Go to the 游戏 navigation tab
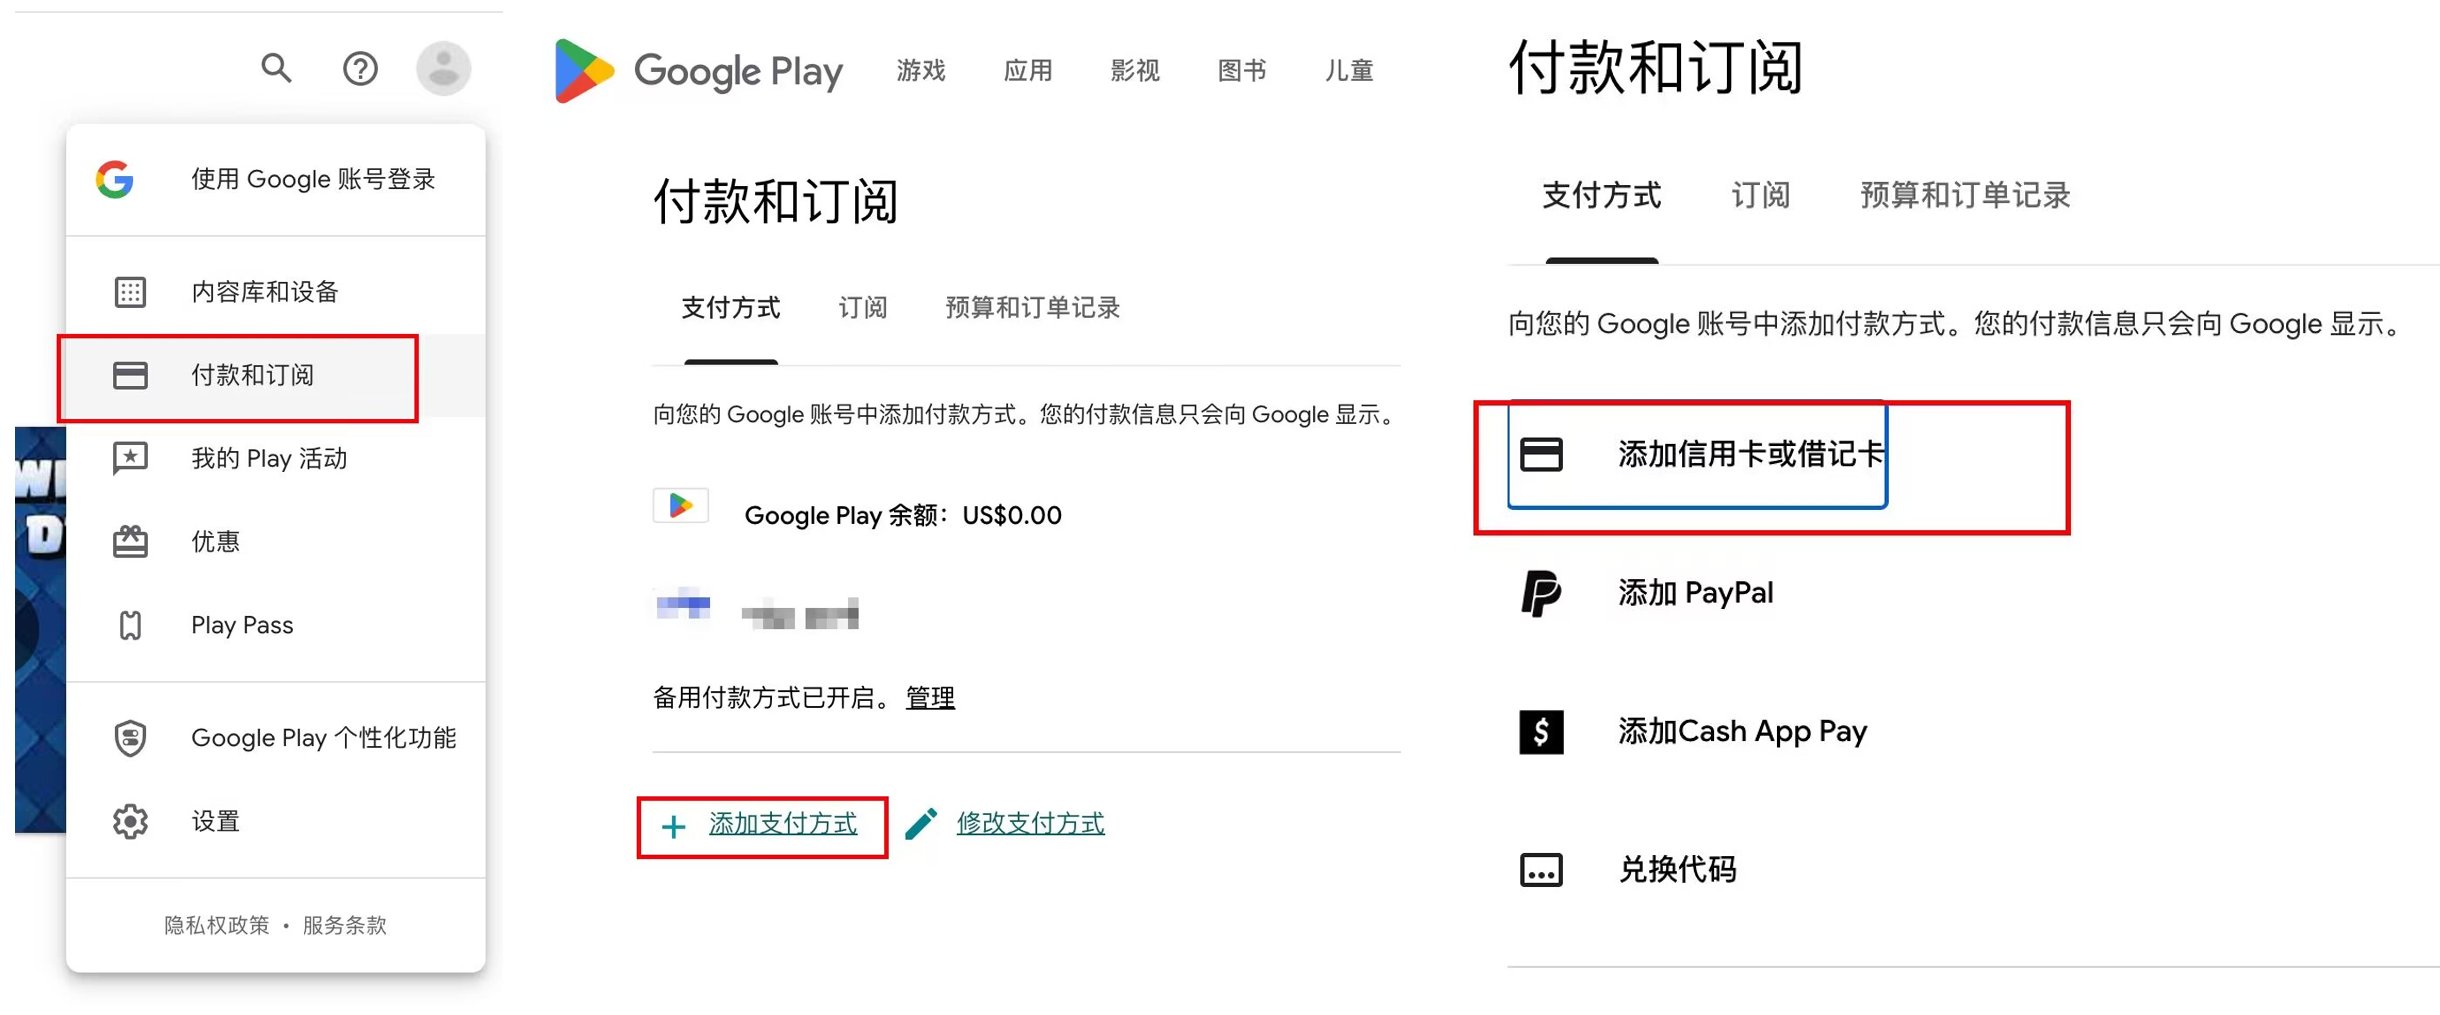The image size is (2440, 1015). [x=921, y=71]
